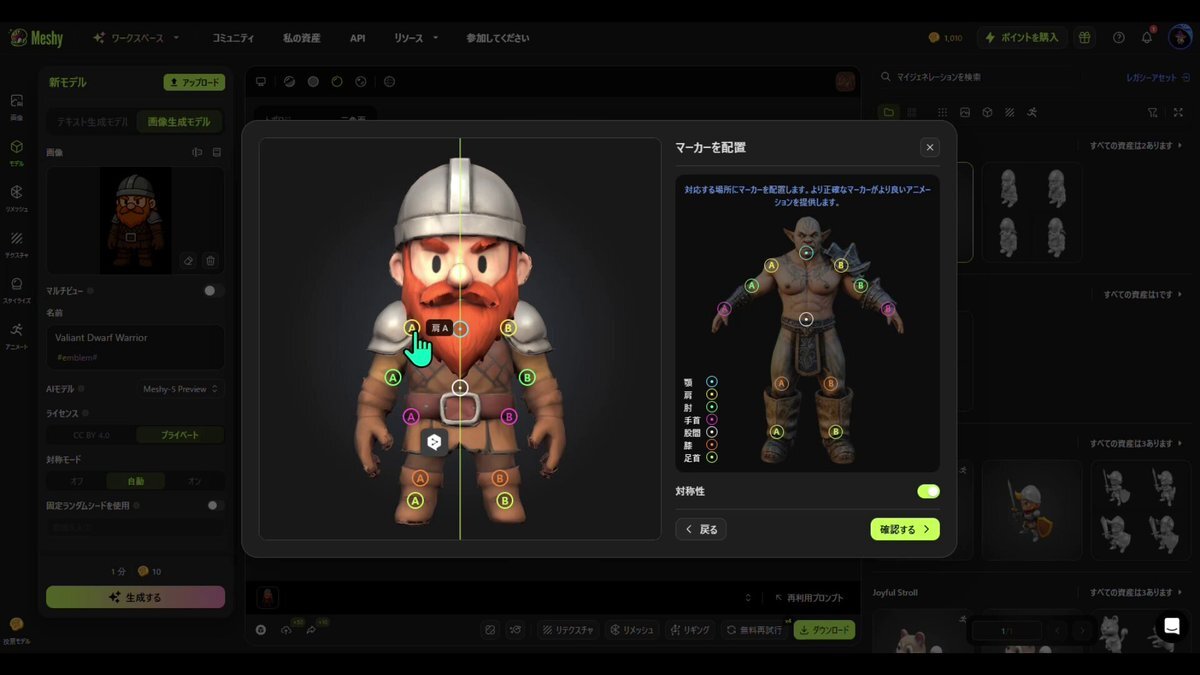Select the white groin marker above the belt buckle

tap(460, 387)
